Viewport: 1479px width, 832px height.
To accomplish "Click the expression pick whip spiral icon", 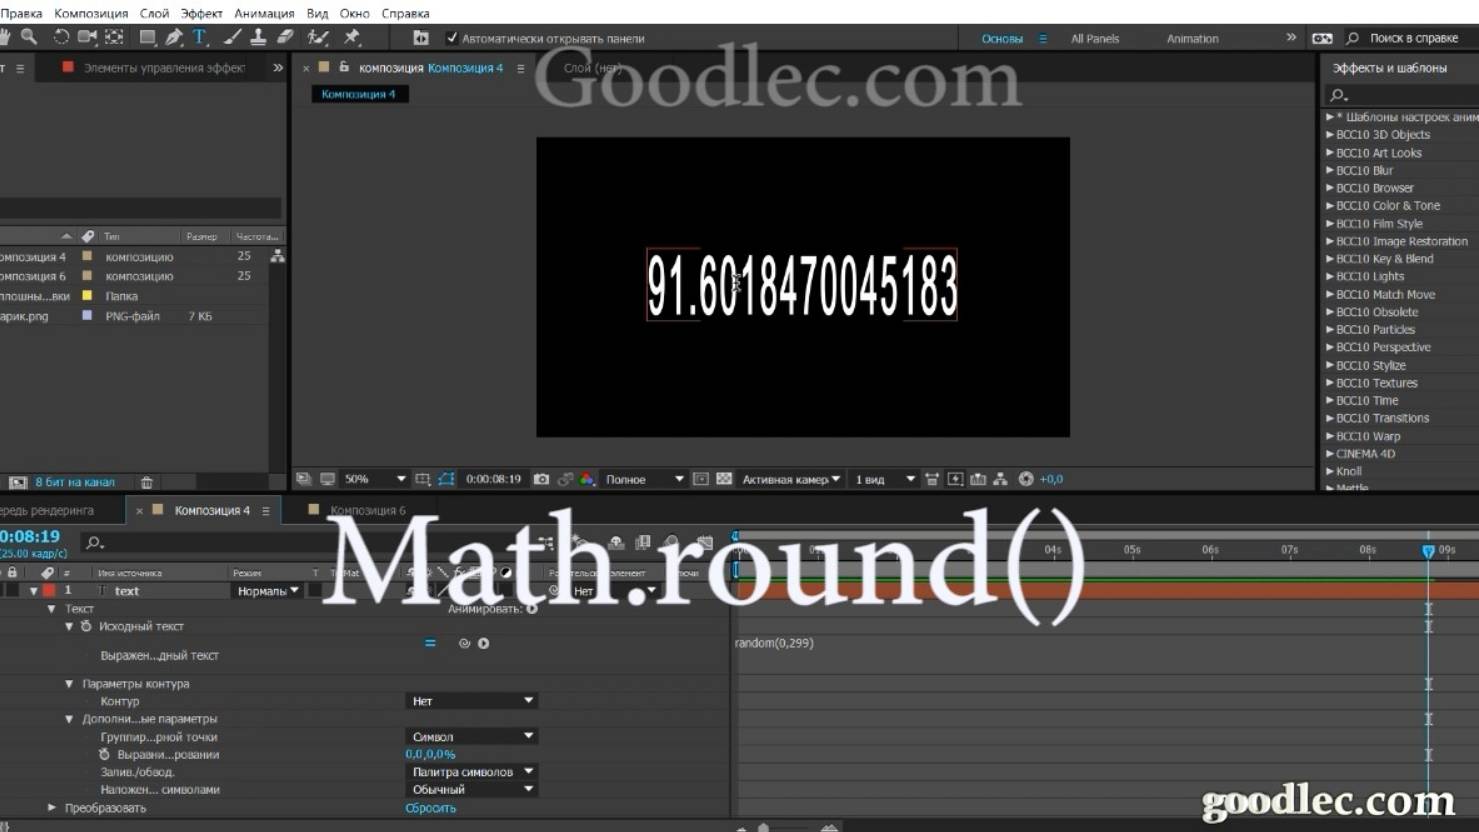I will 464,643.
